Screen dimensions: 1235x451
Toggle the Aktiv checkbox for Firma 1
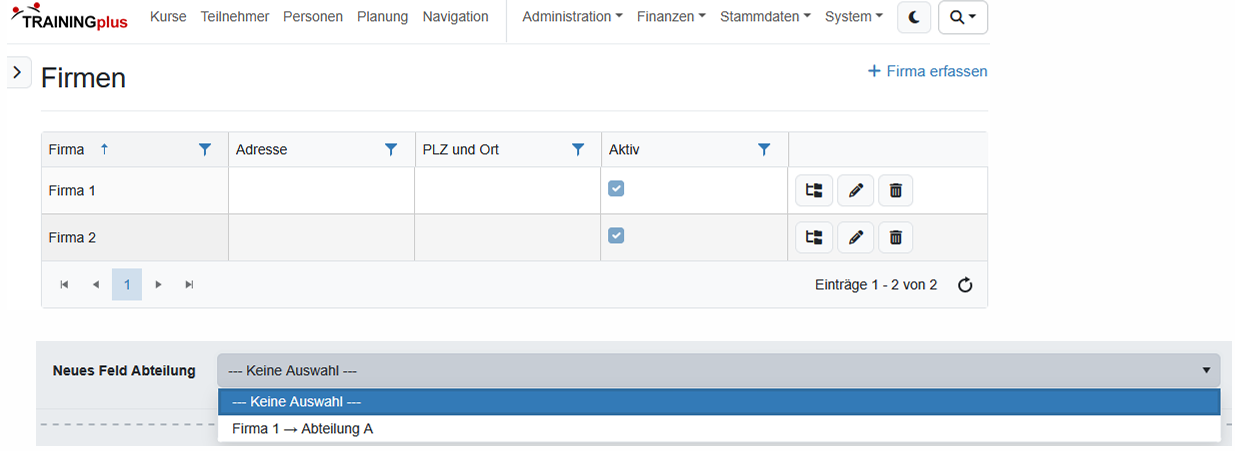pyautogui.click(x=616, y=188)
